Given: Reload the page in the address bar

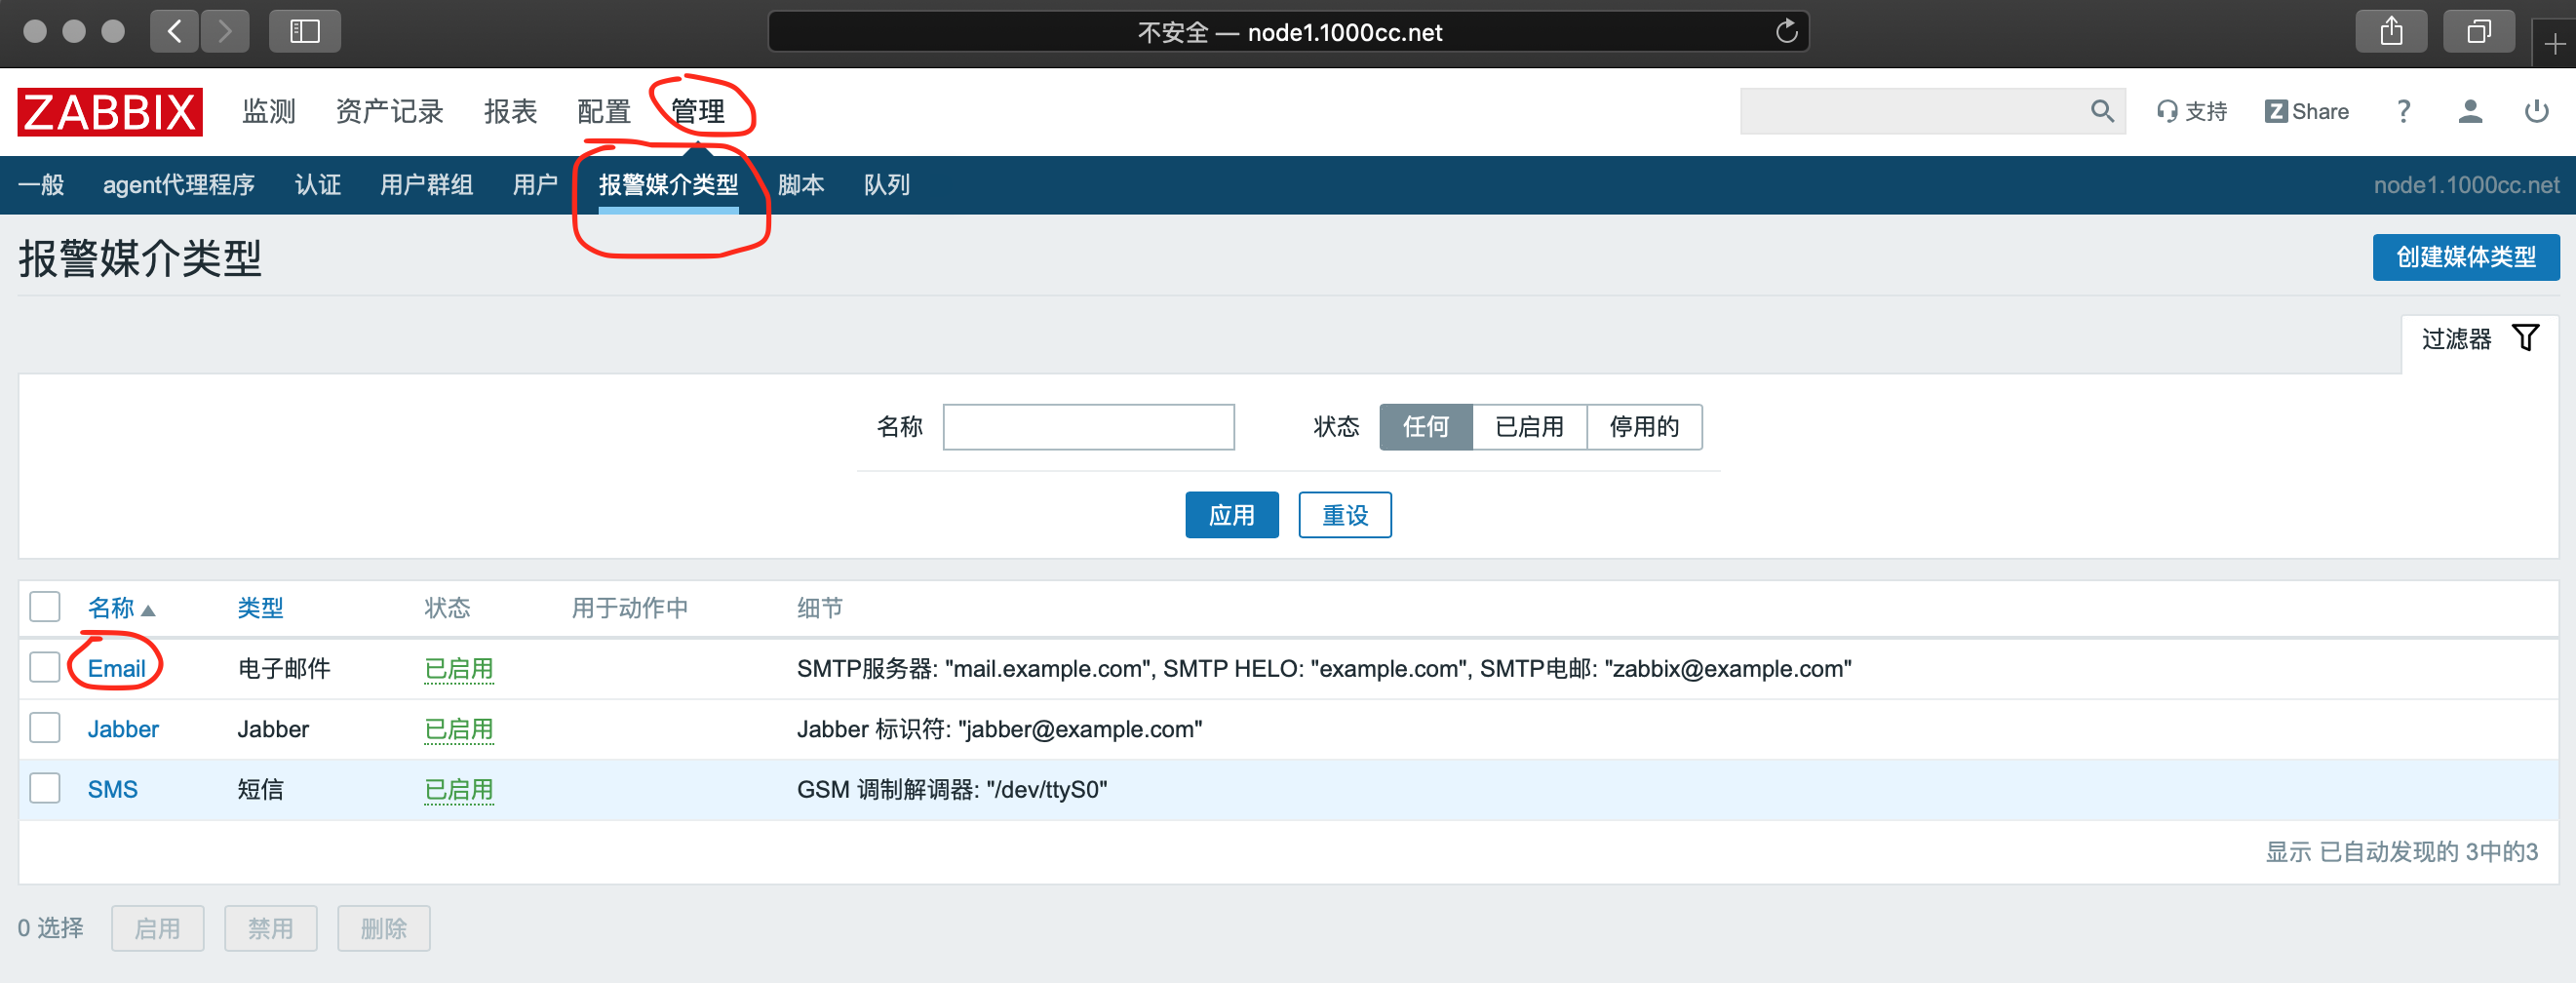Looking at the screenshot, I should coord(1786,32).
